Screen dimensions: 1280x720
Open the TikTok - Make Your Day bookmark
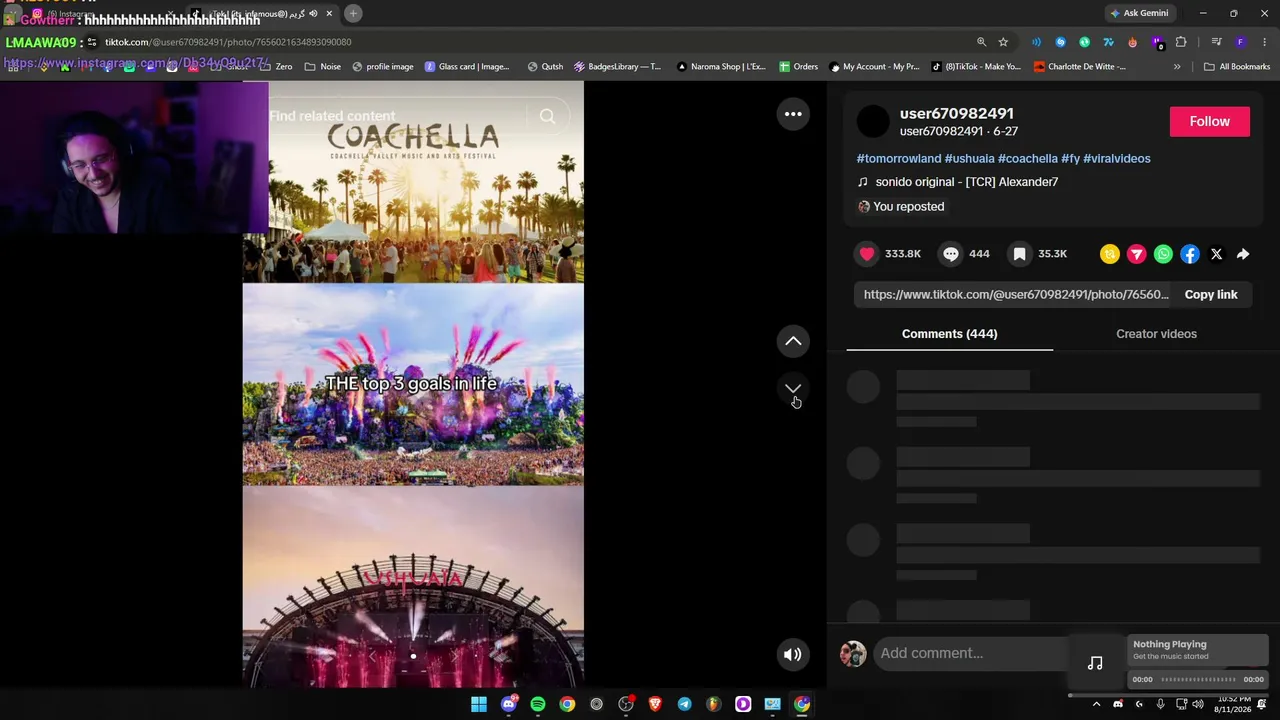click(976, 67)
